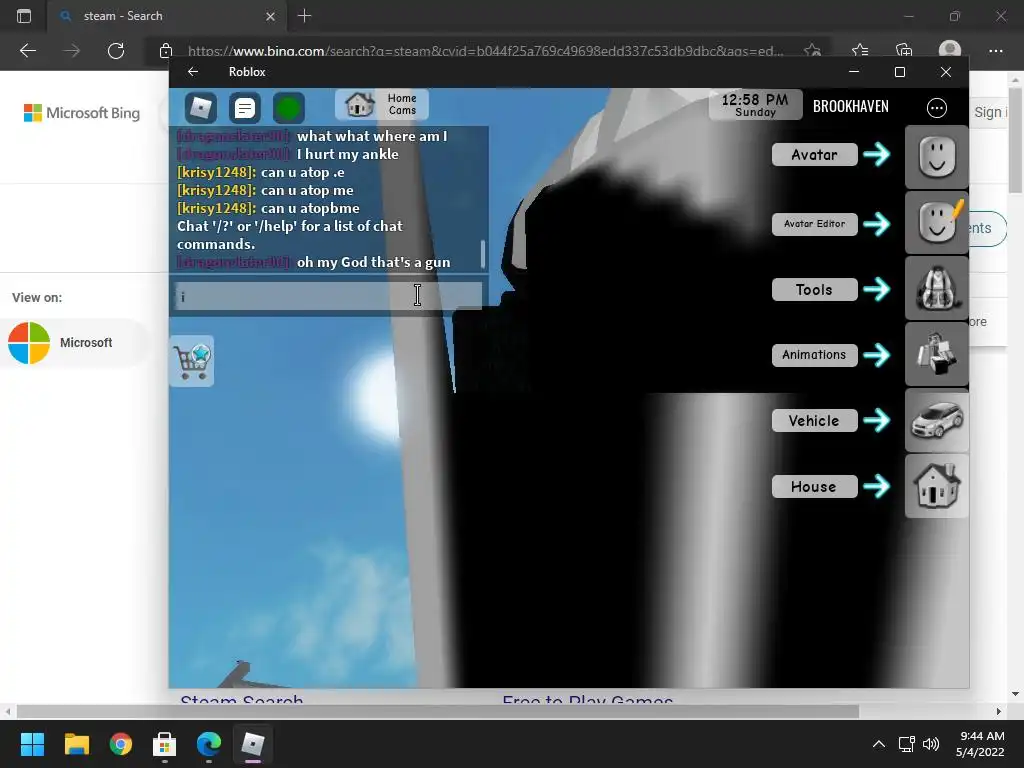Open the Brookhaven three-dot options menu
Viewport: 1024px width, 768px height.
click(936, 108)
